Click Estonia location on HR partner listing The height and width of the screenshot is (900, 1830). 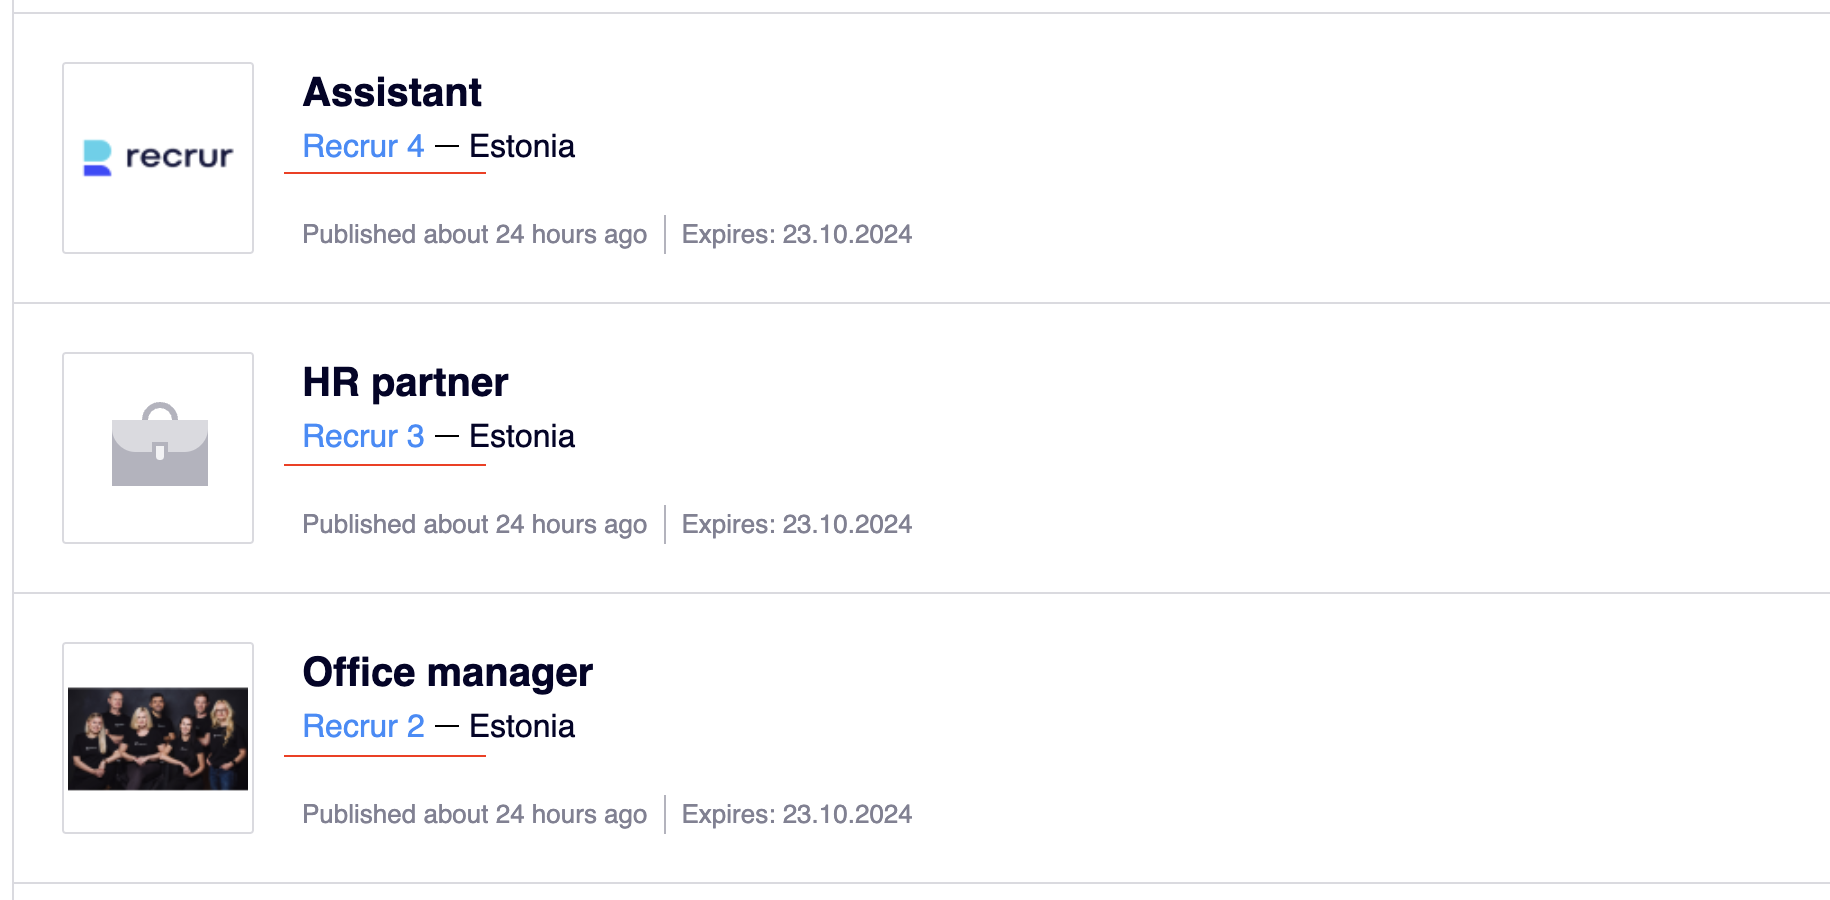point(522,437)
